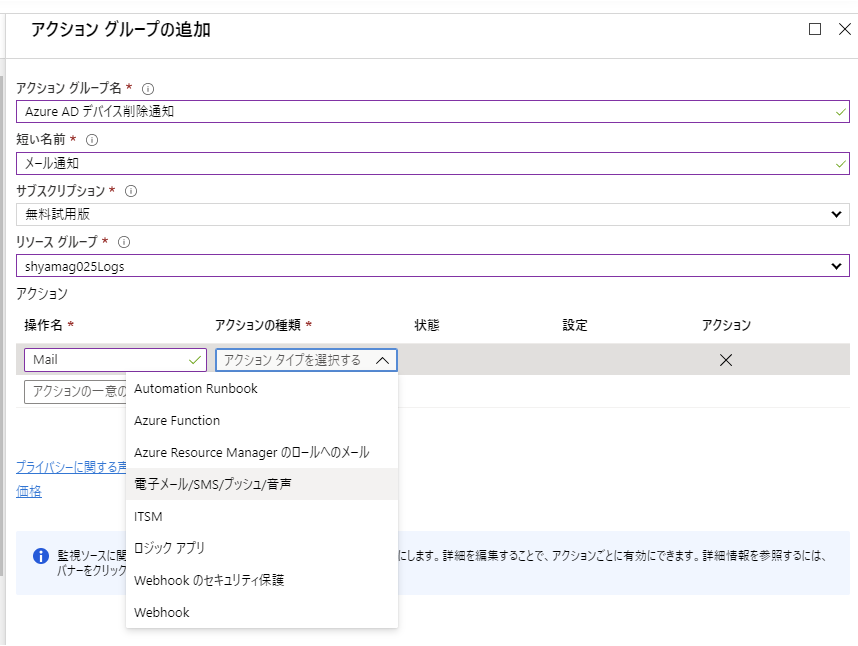Choose 電子メール/SMS/プッシュ/音声 option

point(262,484)
